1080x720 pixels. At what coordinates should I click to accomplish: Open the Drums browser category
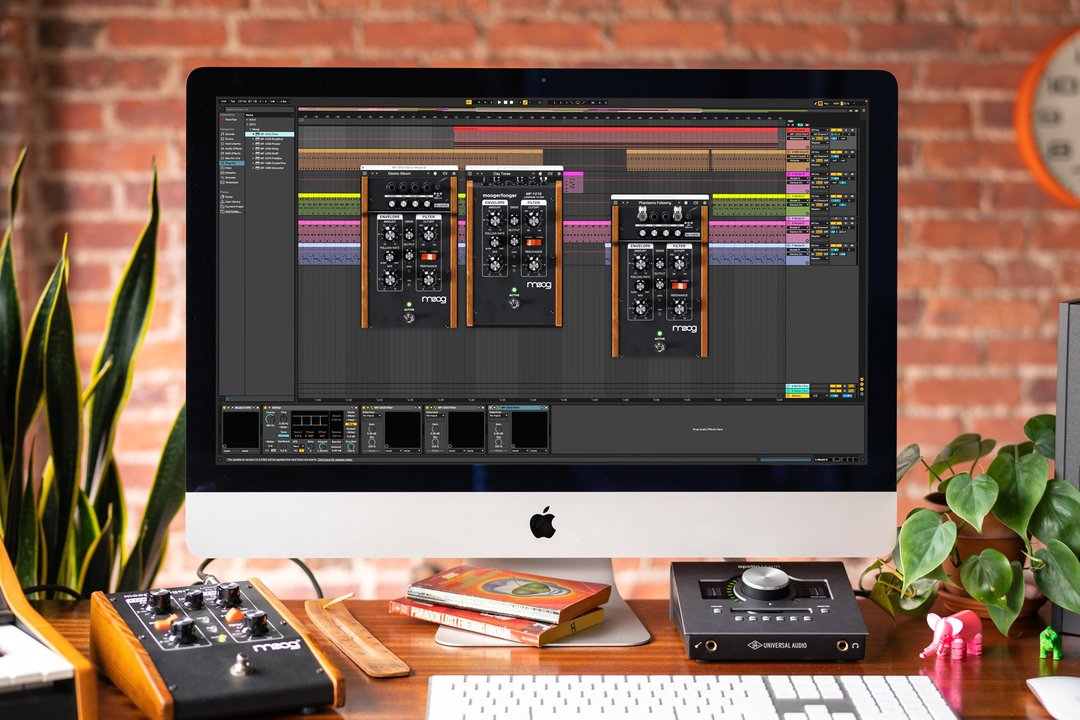click(x=229, y=138)
